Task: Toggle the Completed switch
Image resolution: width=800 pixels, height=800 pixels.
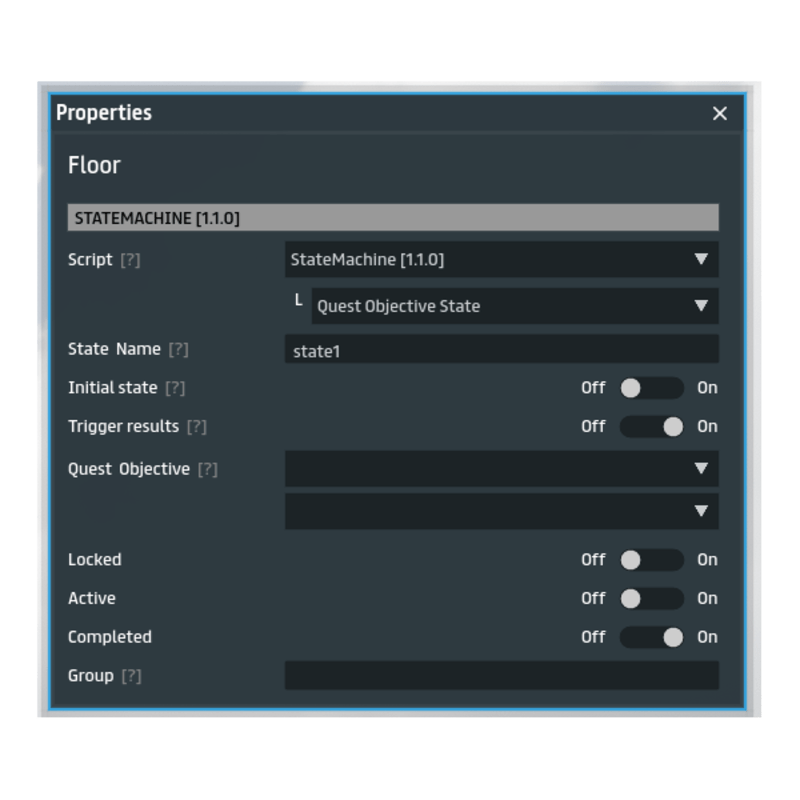Action: tap(651, 637)
